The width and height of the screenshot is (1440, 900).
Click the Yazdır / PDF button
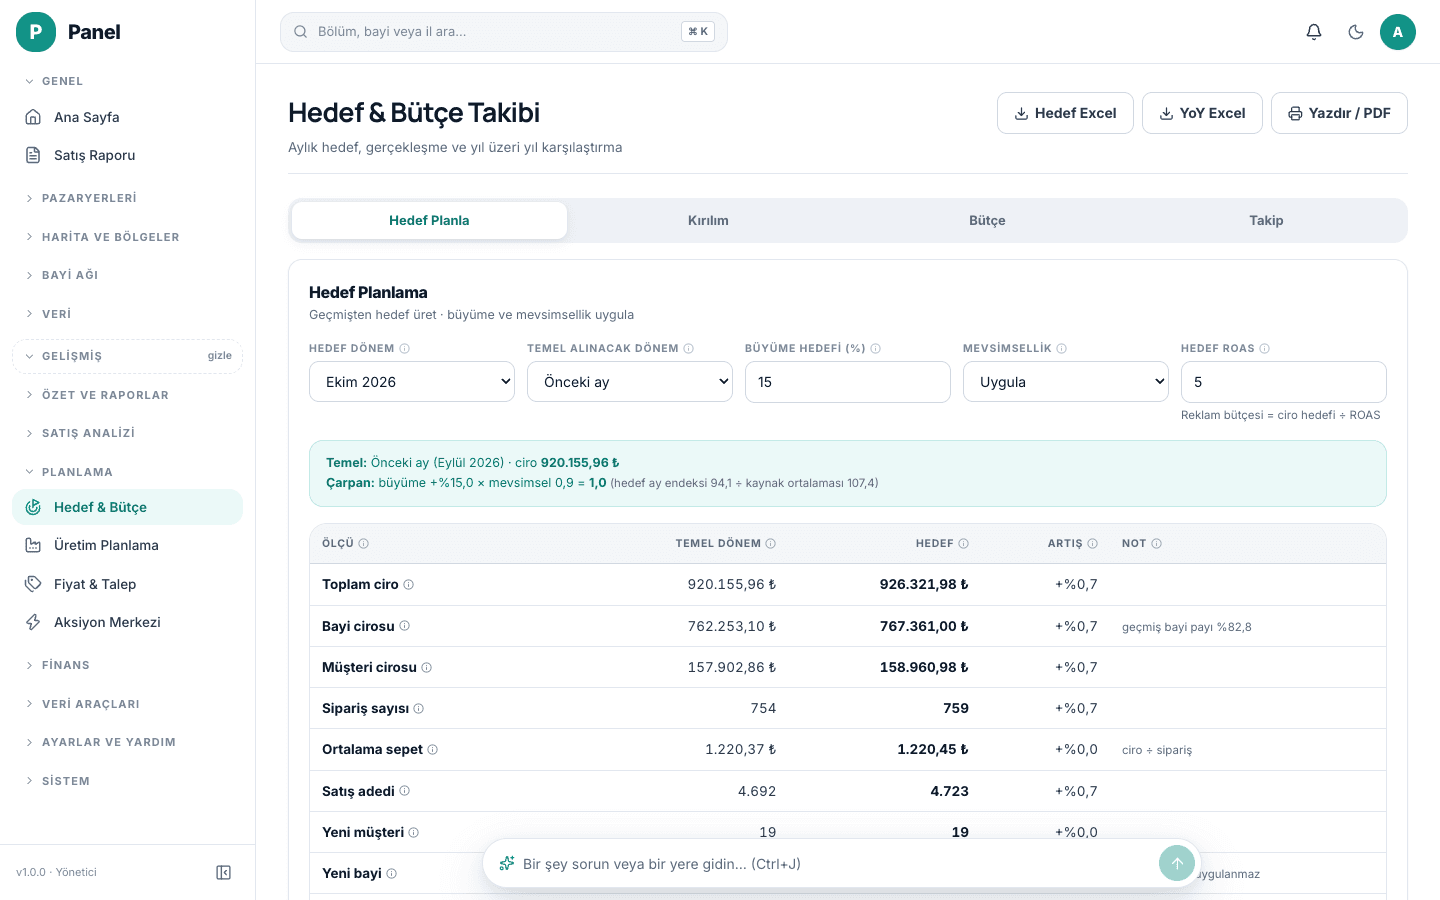click(1339, 113)
